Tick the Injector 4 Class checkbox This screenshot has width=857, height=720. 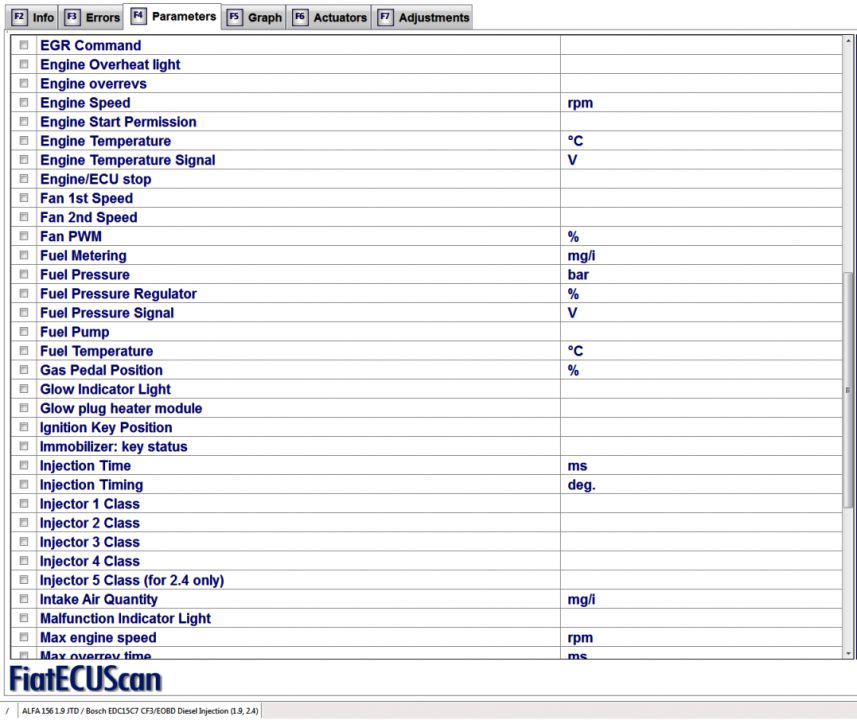coord(24,561)
